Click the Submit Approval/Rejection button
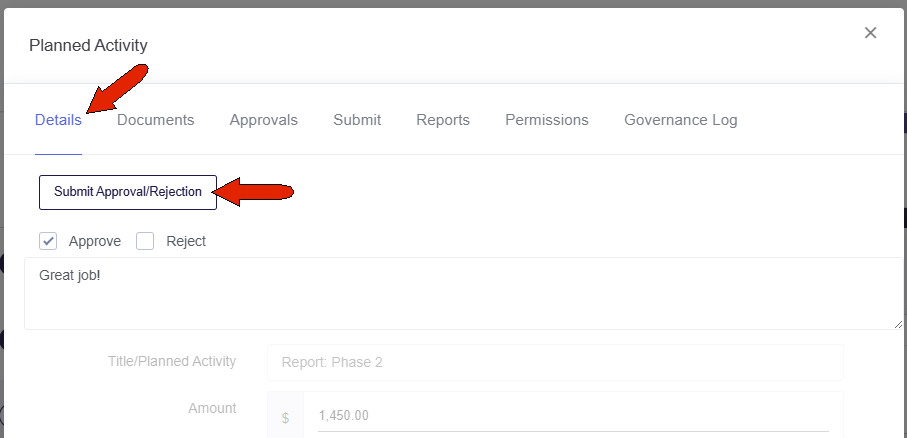This screenshot has width=907, height=438. (x=128, y=192)
